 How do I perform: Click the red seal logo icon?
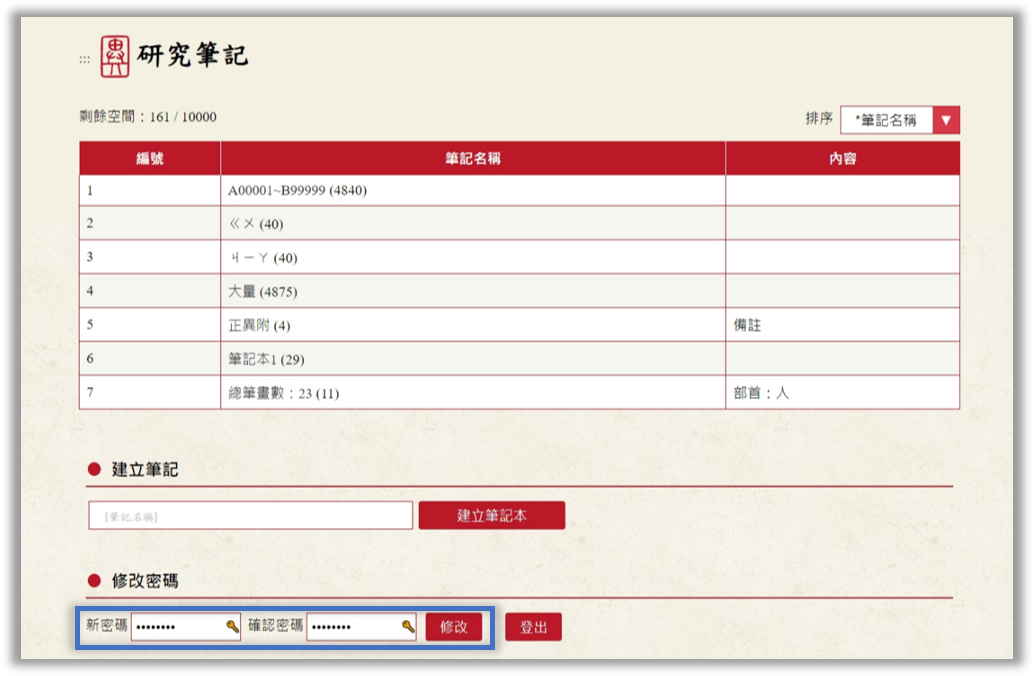point(115,57)
